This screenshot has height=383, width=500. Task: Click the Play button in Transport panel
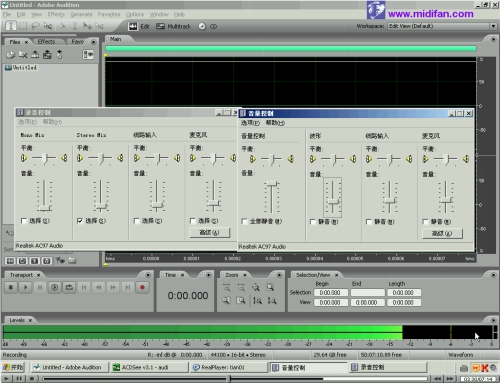25,287
